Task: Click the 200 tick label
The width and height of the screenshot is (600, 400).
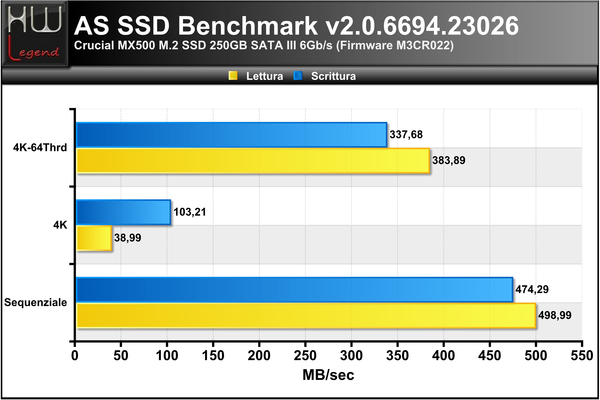Action: 259,356
